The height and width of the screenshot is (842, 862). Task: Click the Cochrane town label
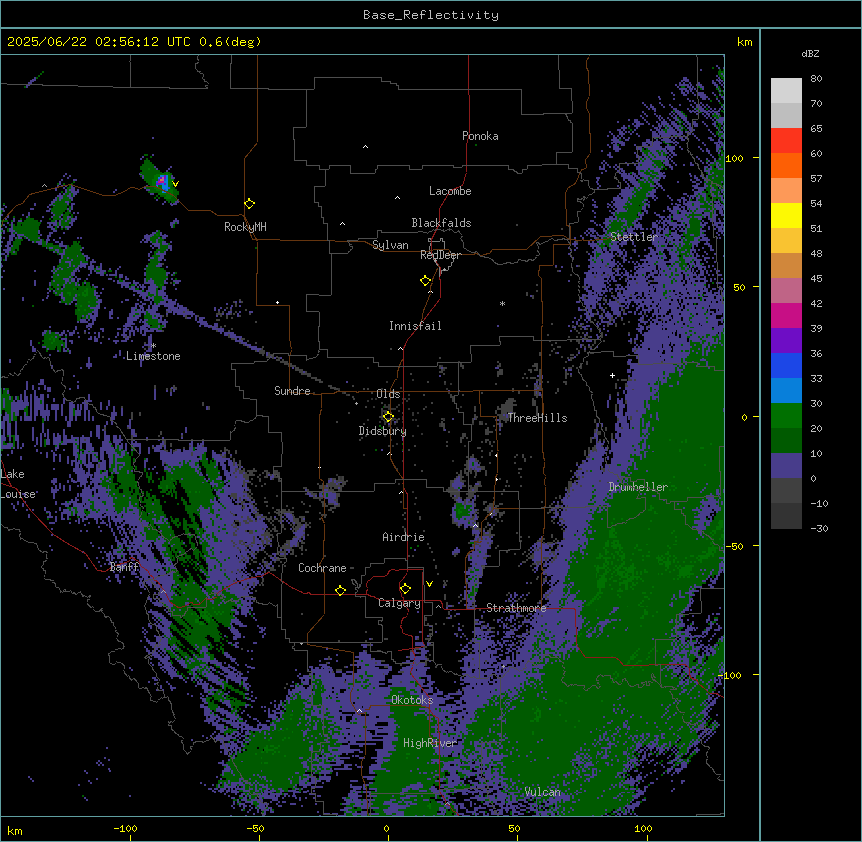[322, 568]
